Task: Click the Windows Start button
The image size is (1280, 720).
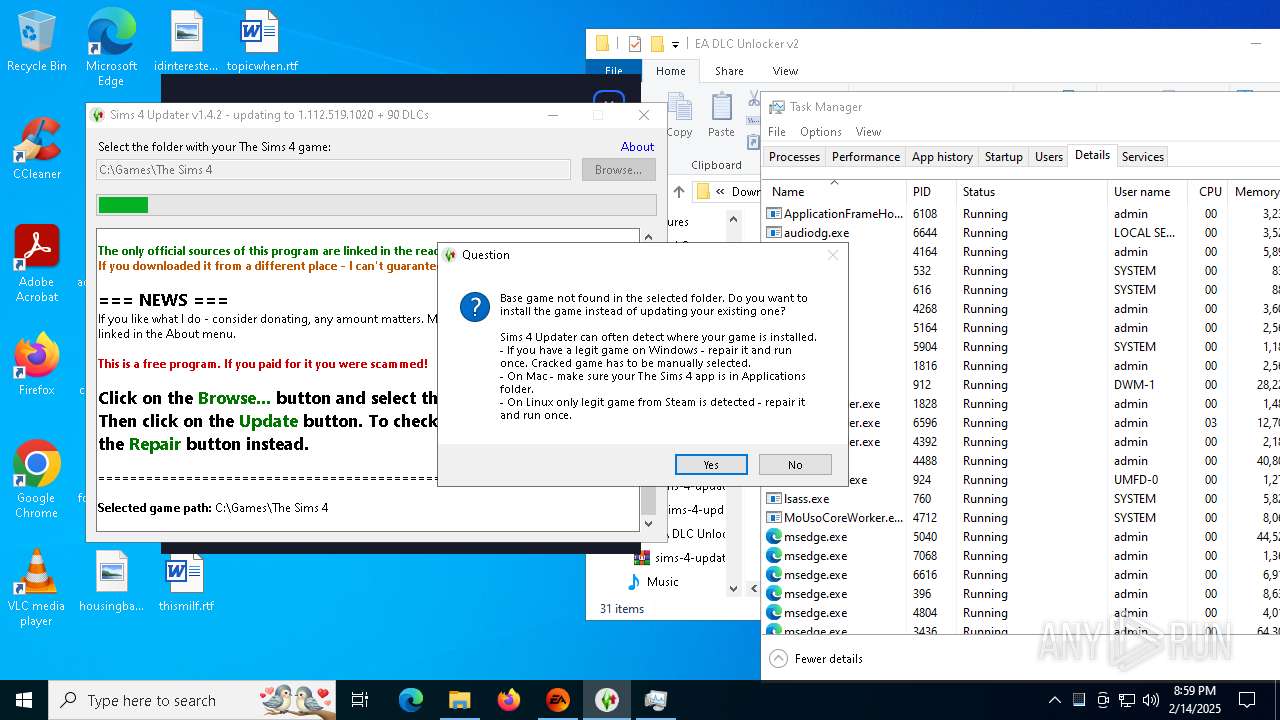Action: pos(24,700)
